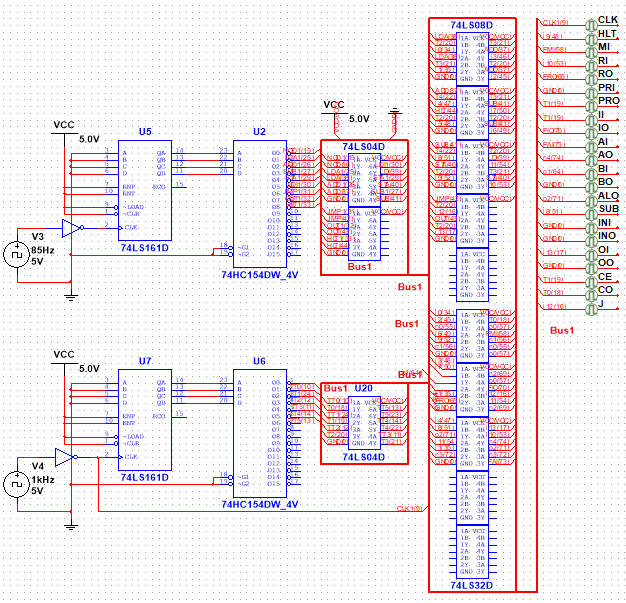
Task: Click the SUB probe indicator
Action: pos(591,214)
